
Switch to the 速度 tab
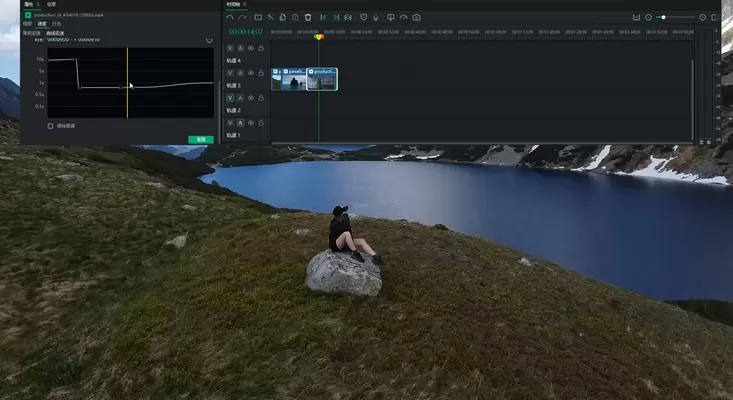[x=42, y=24]
